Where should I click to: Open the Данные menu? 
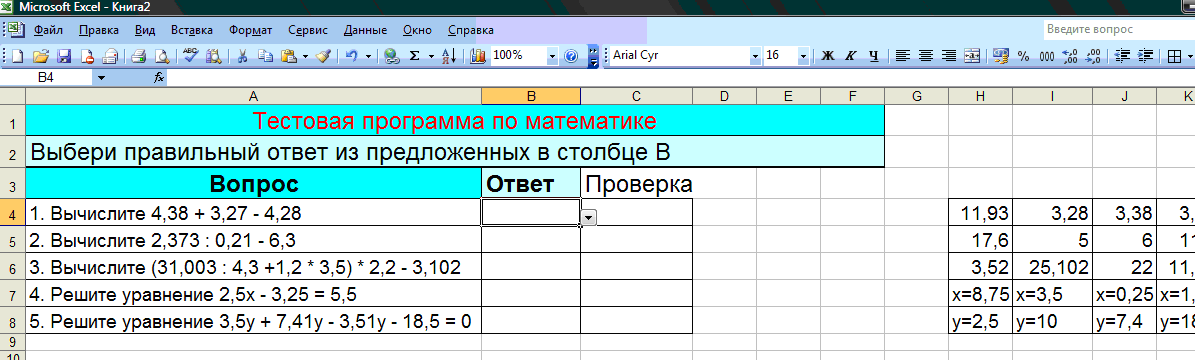365,31
